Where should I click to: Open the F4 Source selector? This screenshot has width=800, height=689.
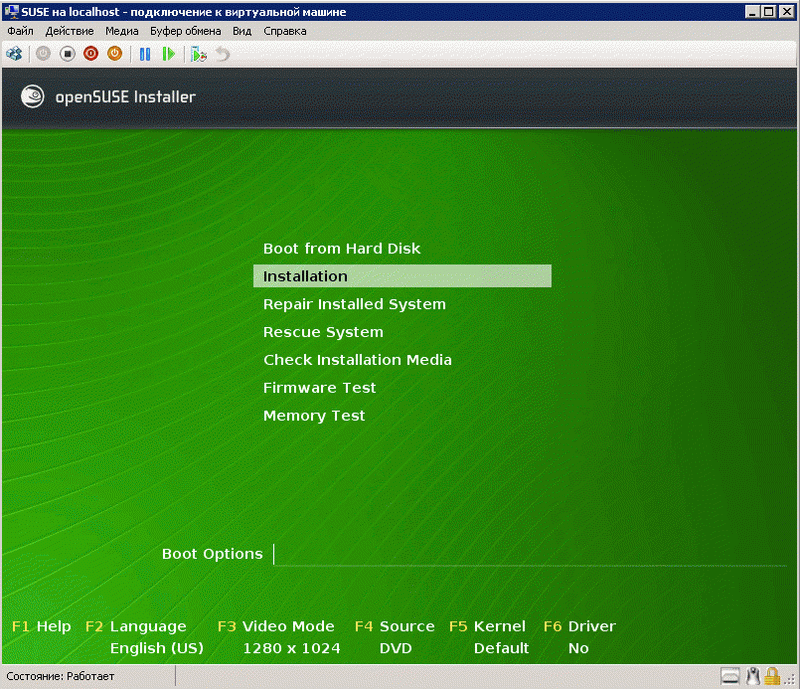point(395,626)
